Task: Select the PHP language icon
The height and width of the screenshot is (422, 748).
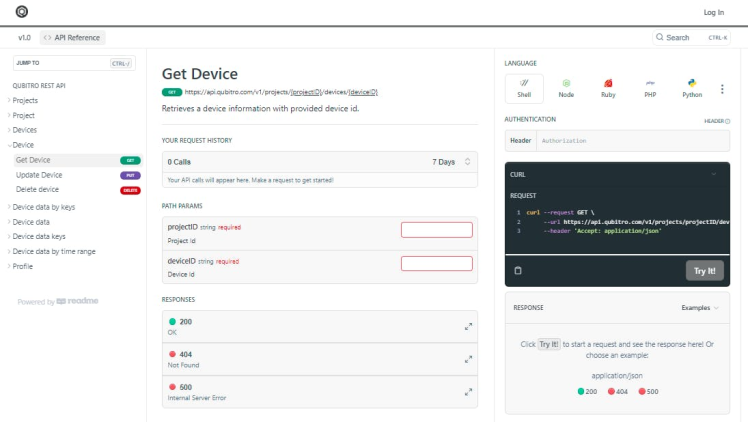Action: click(649, 88)
